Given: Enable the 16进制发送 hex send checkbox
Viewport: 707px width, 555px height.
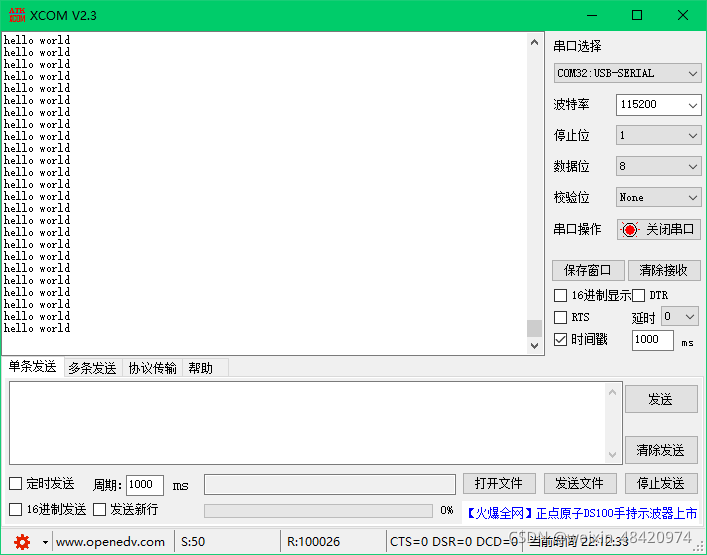Looking at the screenshot, I should [16, 509].
